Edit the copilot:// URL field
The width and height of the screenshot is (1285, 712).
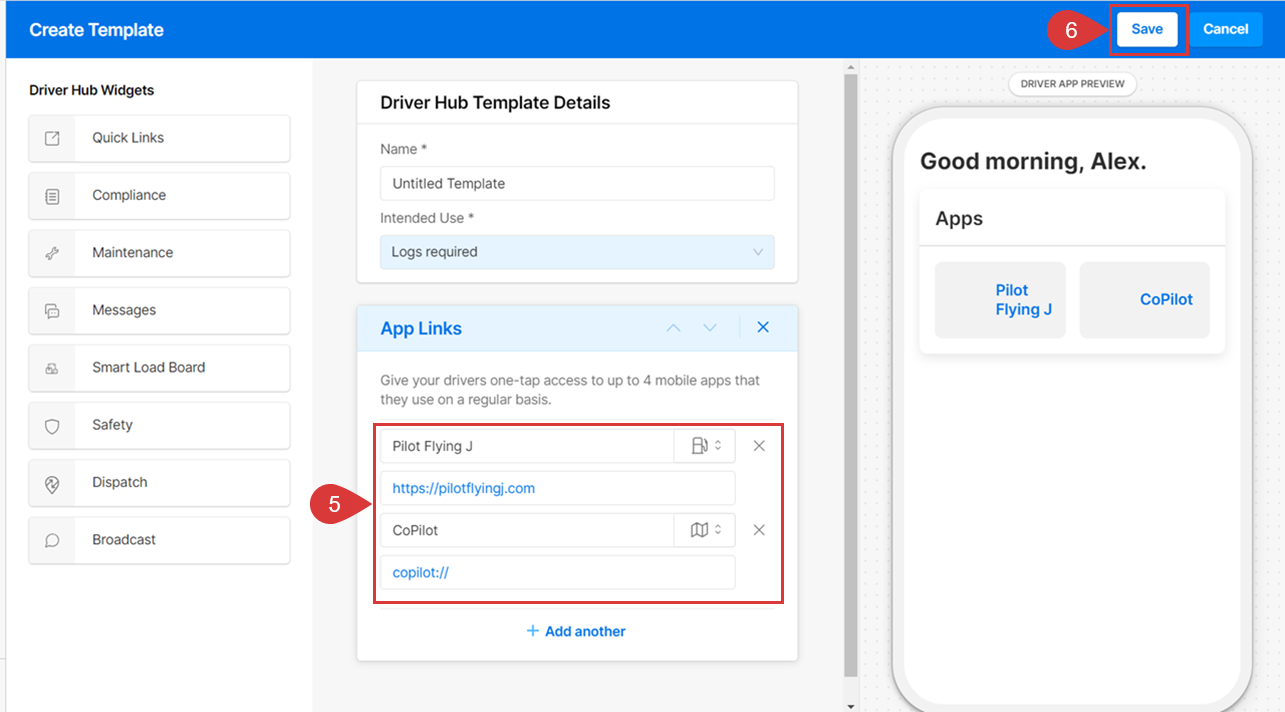tap(558, 572)
